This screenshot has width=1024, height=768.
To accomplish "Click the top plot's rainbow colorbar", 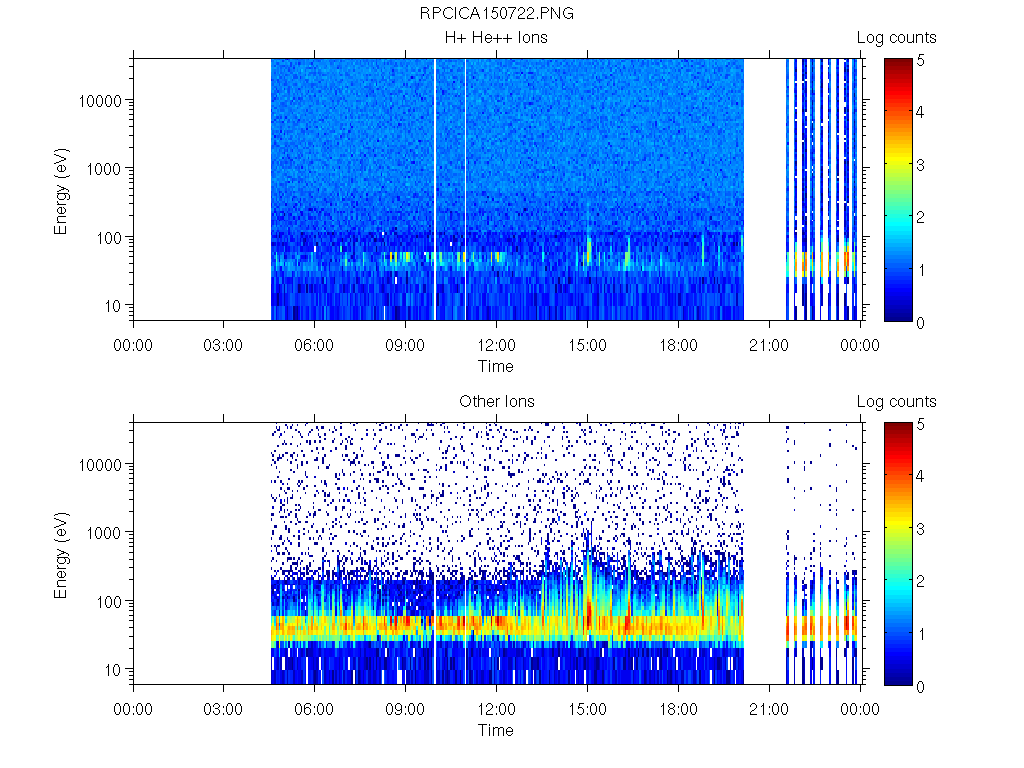I will pos(898,190).
